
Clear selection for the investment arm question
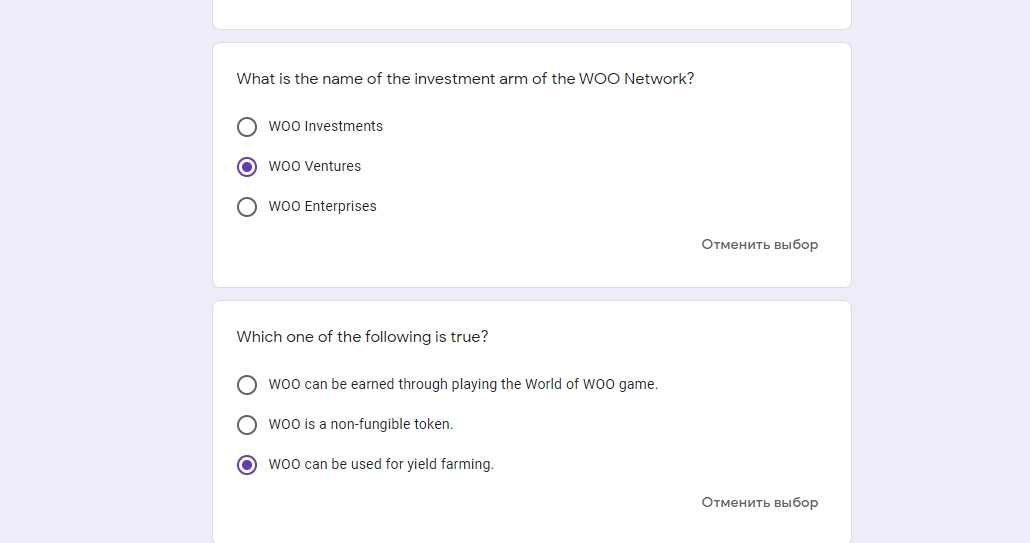tap(759, 245)
